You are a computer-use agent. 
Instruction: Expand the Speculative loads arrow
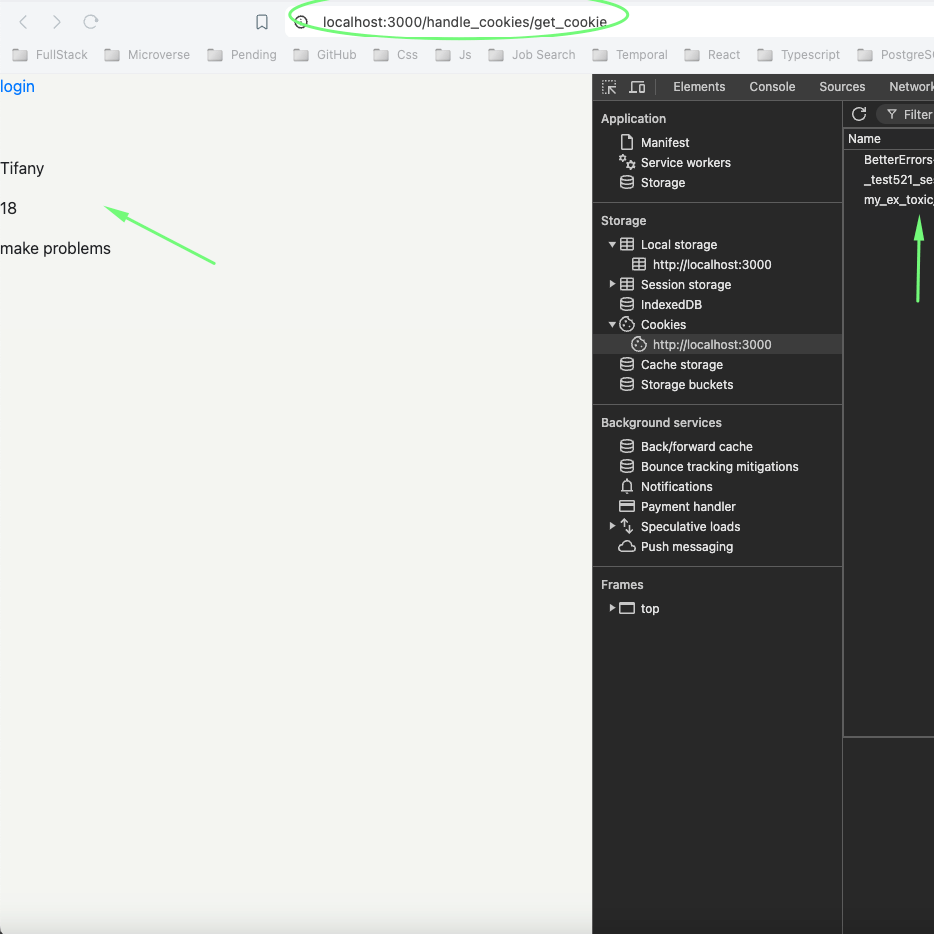(612, 526)
